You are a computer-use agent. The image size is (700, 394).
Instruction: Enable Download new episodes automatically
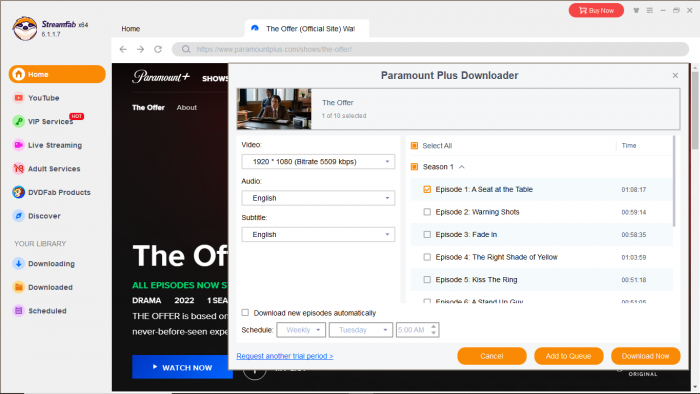pyautogui.click(x=245, y=313)
